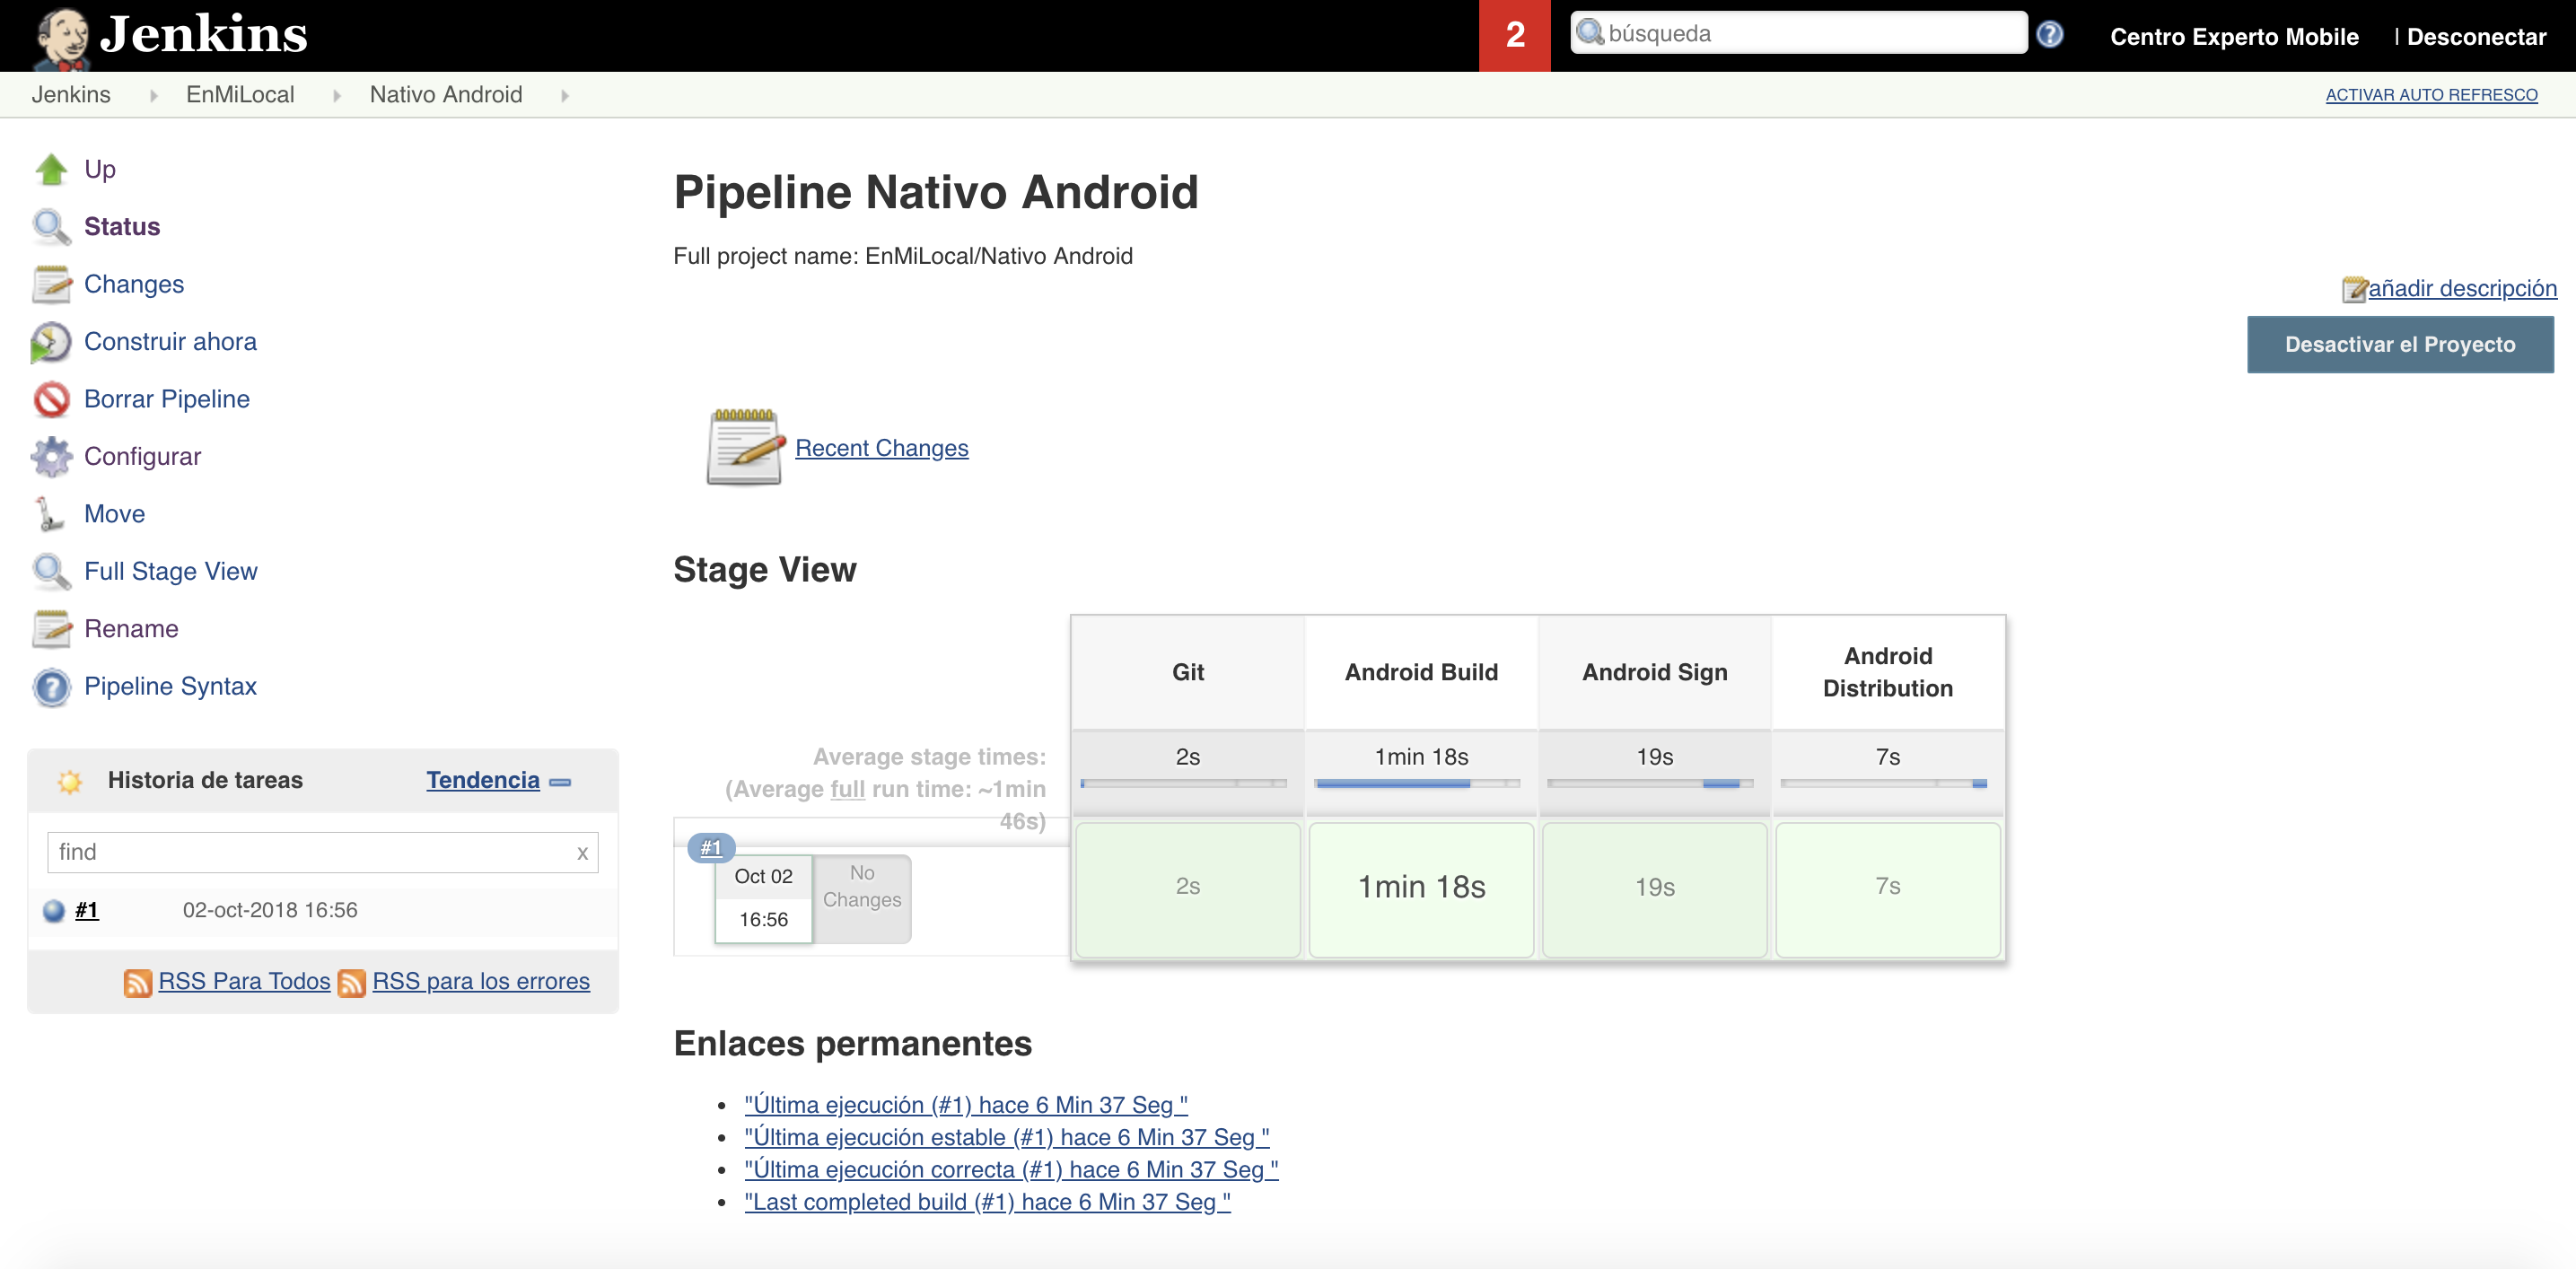Click the Move icon in sidebar
The width and height of the screenshot is (2576, 1269).
[x=49, y=514]
